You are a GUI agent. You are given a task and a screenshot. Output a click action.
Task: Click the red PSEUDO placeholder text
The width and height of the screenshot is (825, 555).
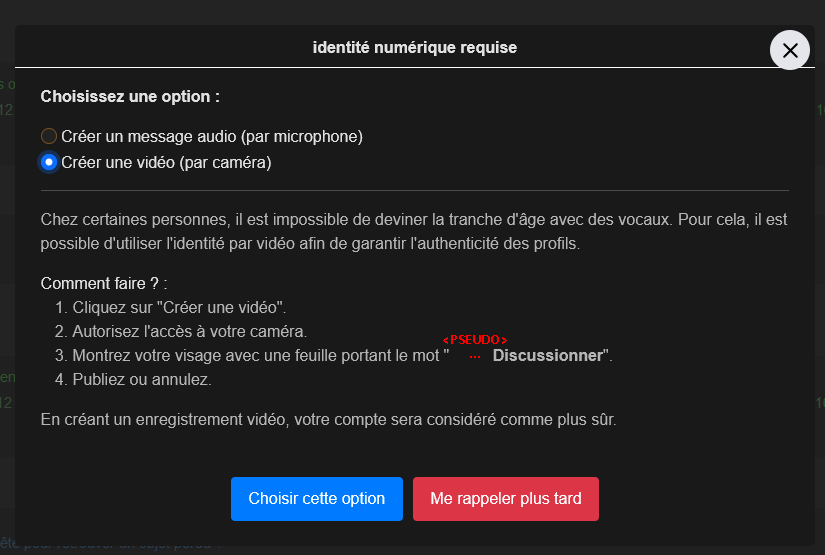(475, 340)
